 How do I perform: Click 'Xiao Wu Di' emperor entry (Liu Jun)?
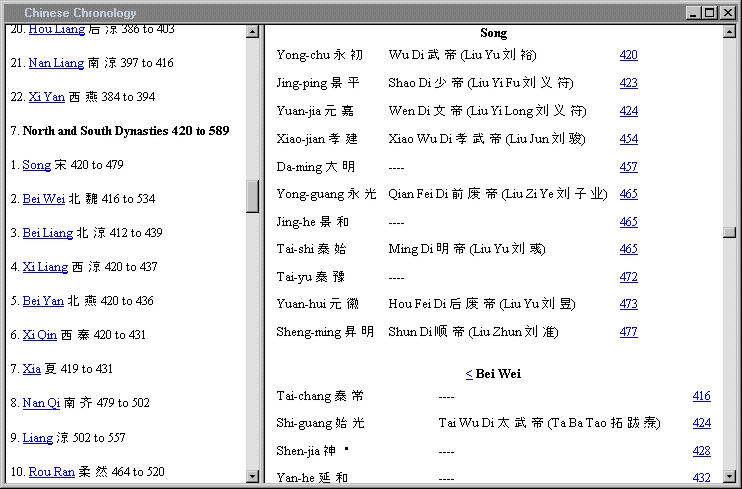(487, 139)
